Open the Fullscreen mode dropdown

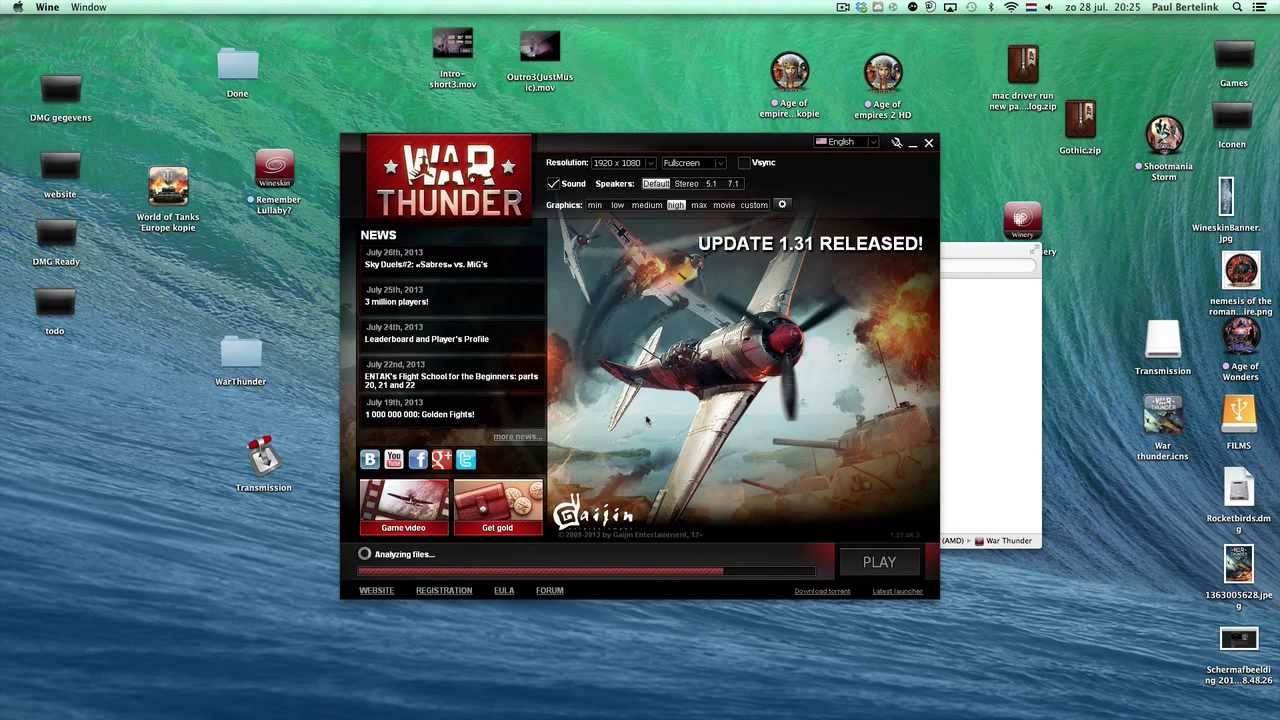(x=693, y=163)
